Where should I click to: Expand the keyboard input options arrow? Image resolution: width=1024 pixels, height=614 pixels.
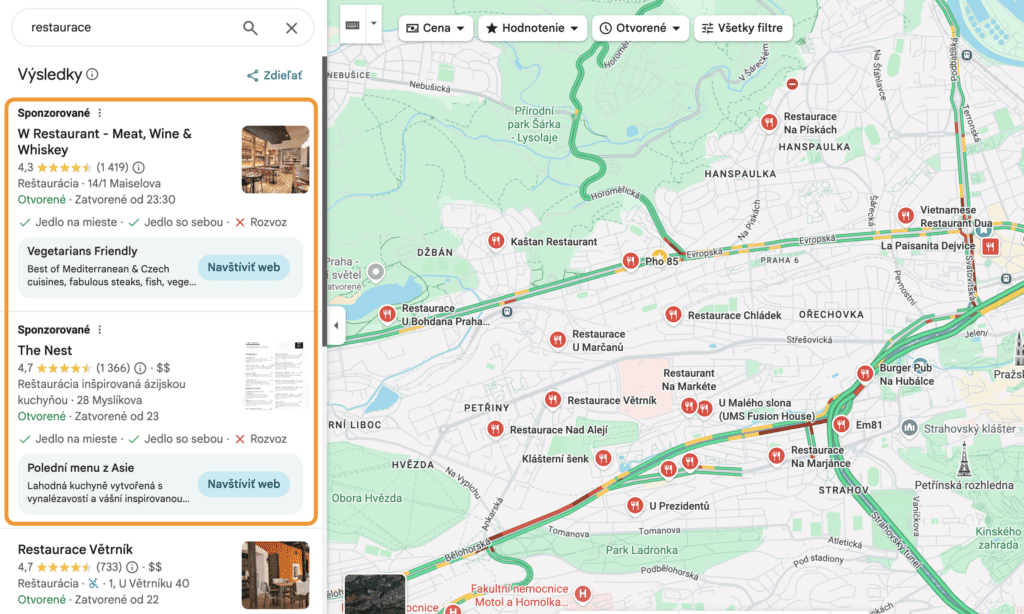coord(374,23)
